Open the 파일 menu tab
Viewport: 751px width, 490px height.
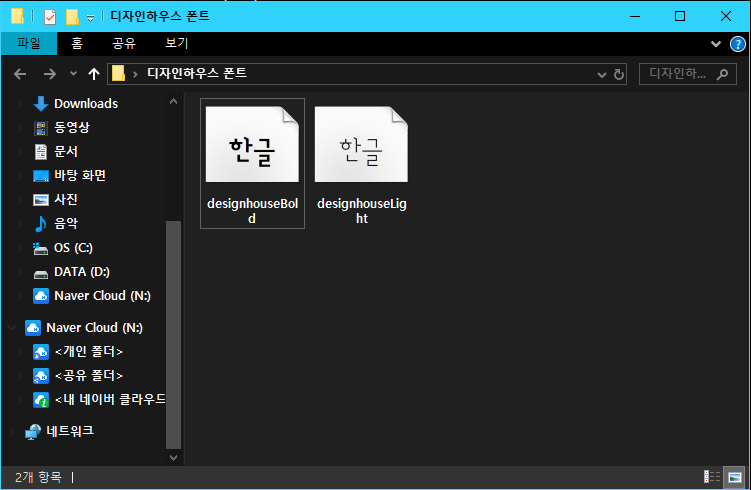29,44
